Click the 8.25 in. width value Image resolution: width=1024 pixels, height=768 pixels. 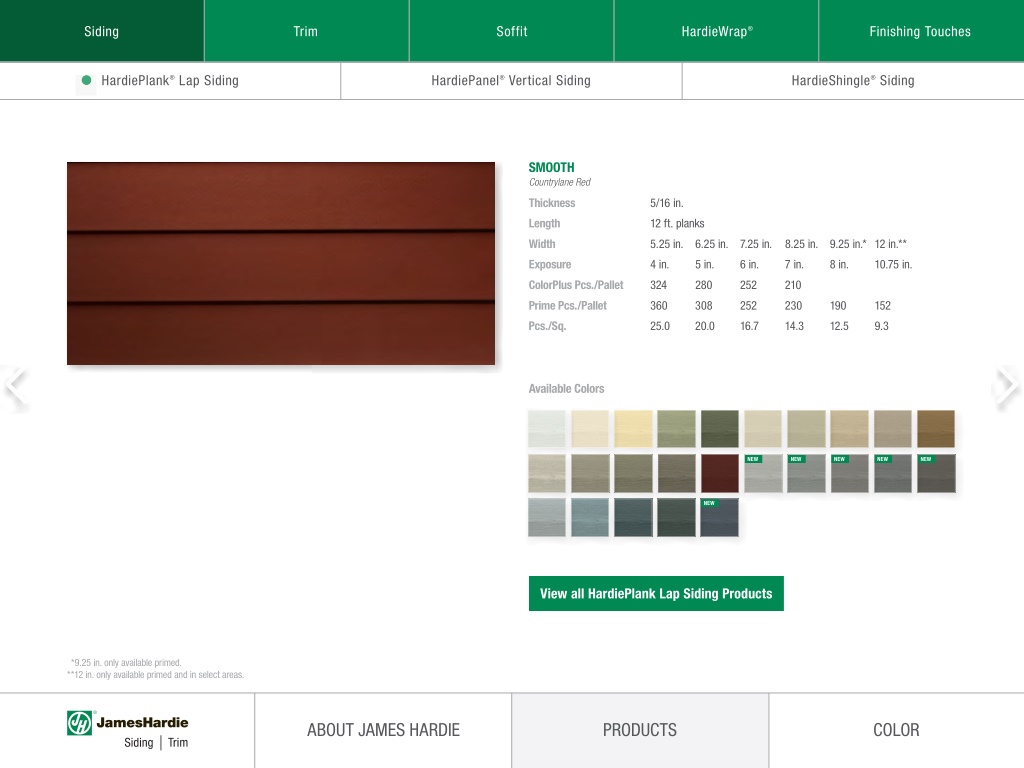[801, 244]
